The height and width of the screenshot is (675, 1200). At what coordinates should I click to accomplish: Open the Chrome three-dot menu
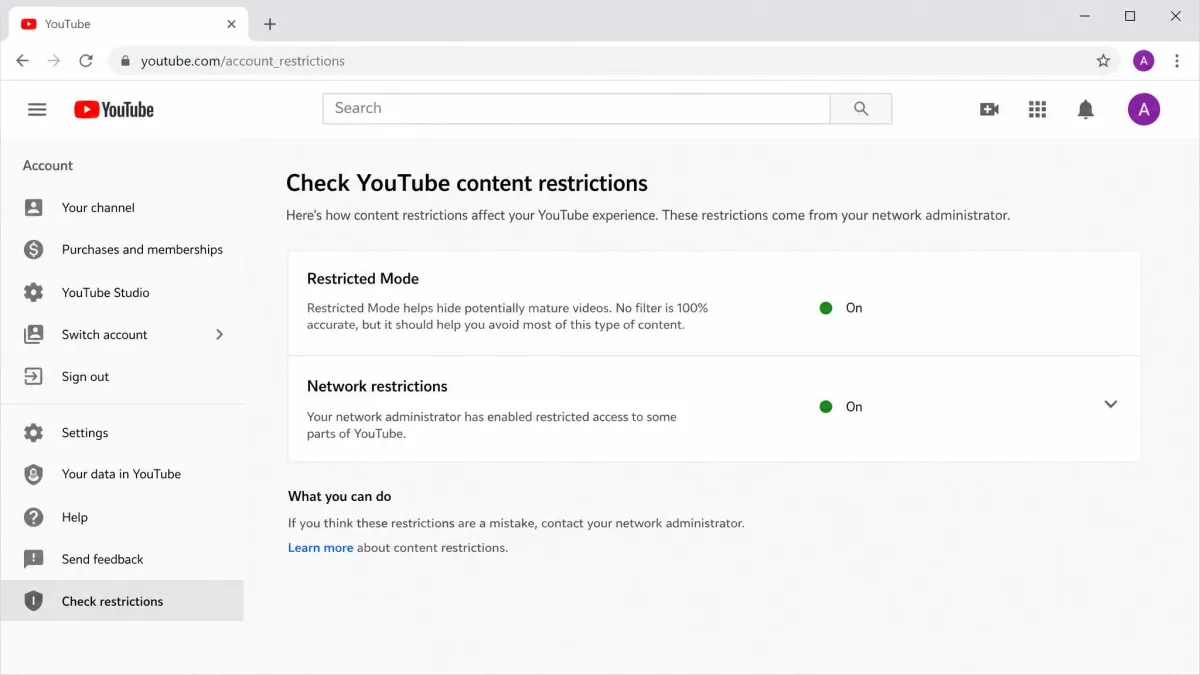1178,61
